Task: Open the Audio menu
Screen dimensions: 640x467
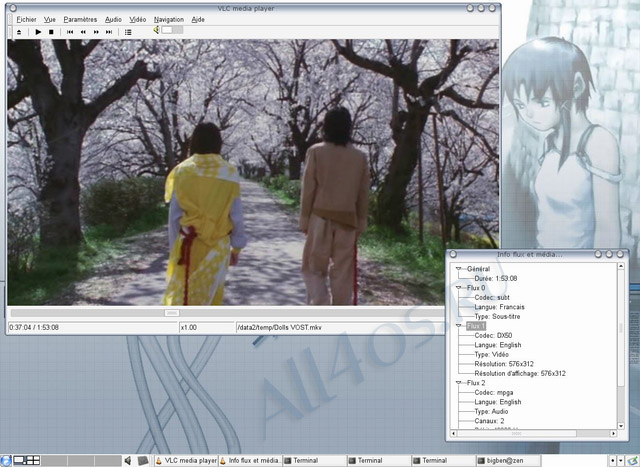Action: (x=113, y=19)
